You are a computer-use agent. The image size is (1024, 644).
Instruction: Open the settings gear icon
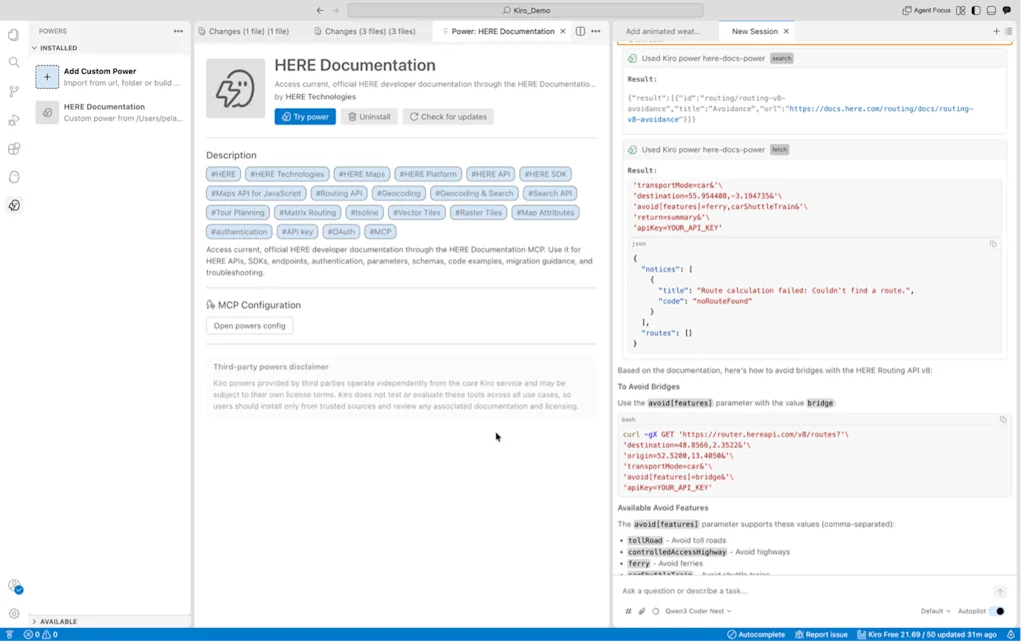point(14,615)
